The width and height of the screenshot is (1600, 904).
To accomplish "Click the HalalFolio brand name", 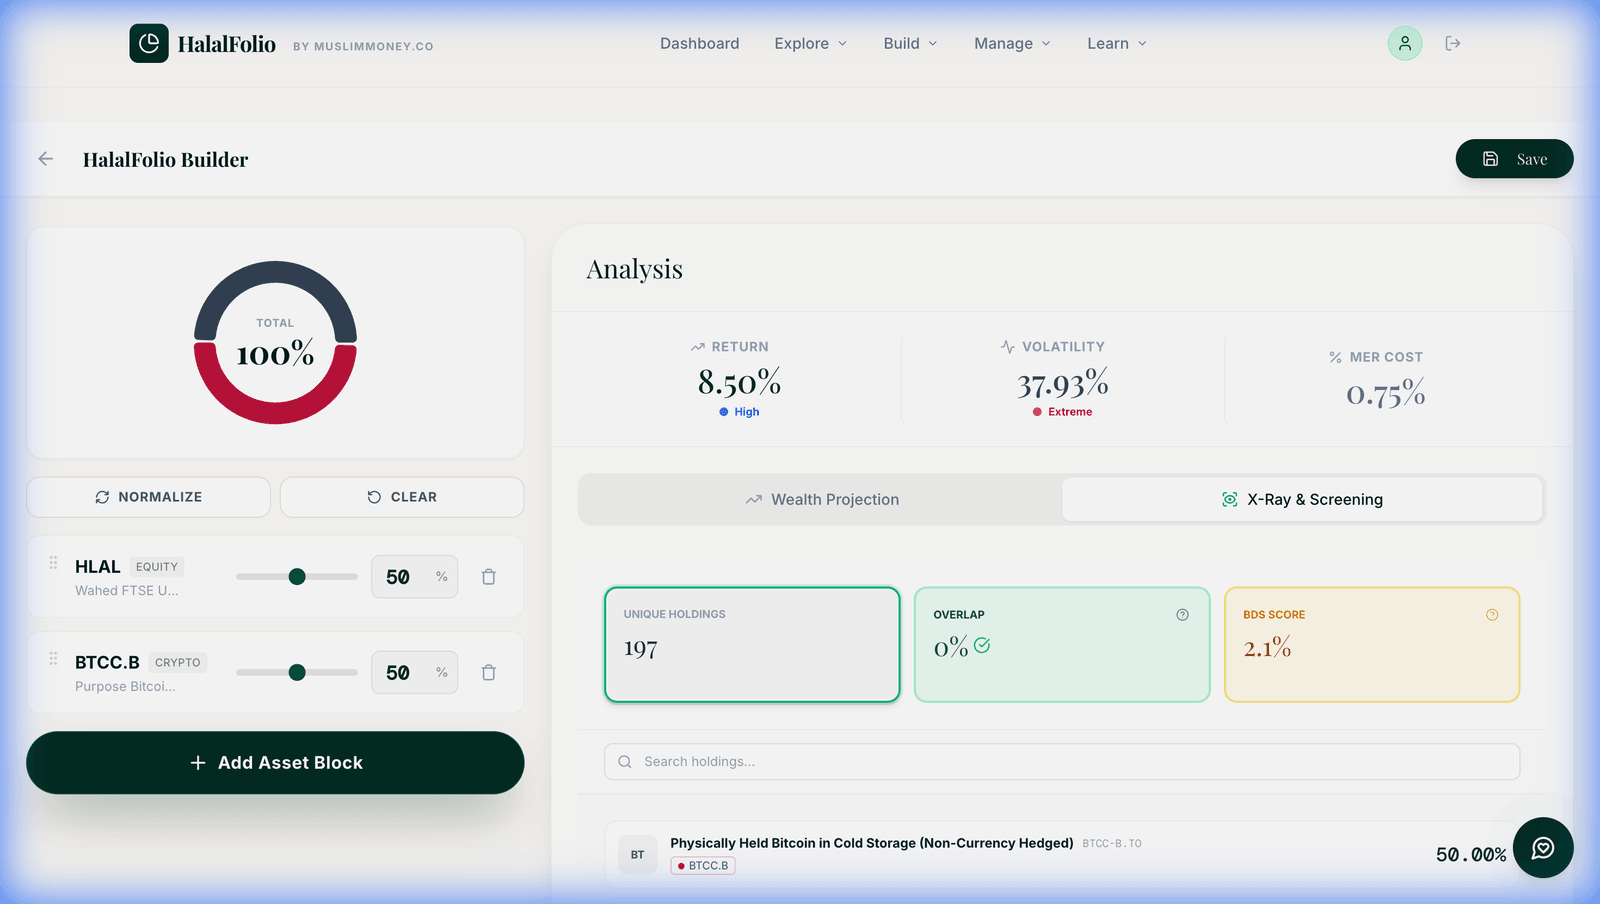I will click(x=227, y=44).
